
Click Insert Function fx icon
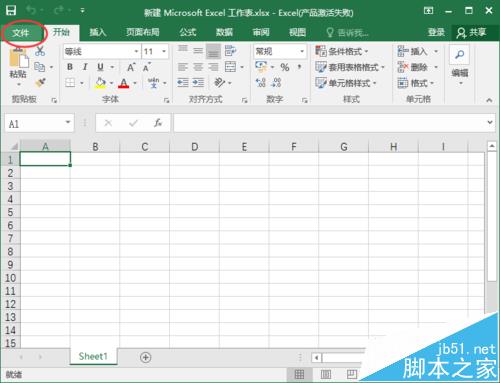(x=158, y=123)
